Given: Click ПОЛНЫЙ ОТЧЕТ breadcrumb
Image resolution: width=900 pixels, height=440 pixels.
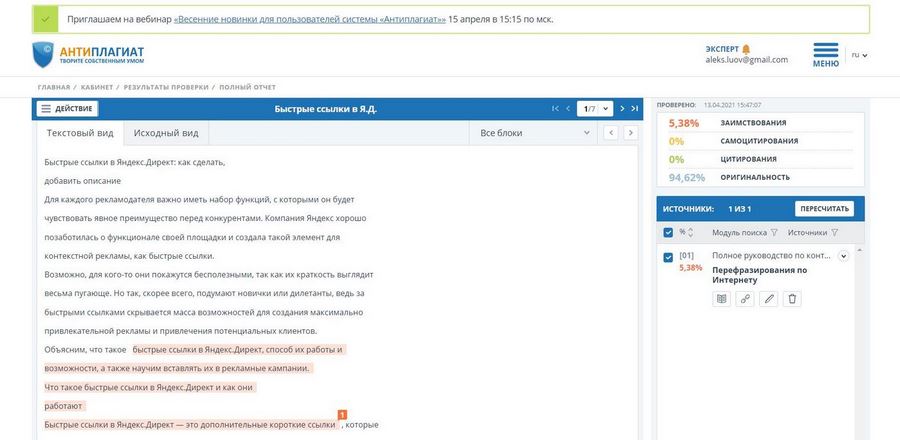Looking at the screenshot, I should (x=247, y=87).
